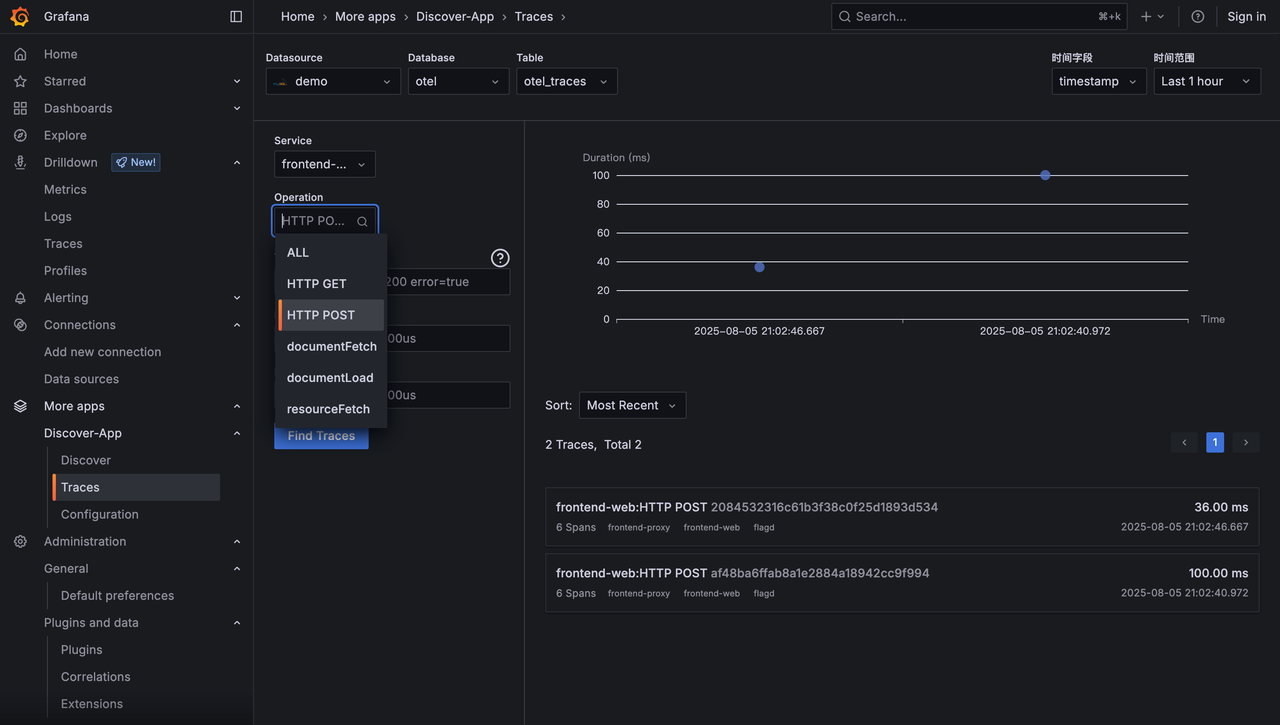Open Discover-App breadcrumb link
Viewport: 1280px width, 725px height.
455,16
